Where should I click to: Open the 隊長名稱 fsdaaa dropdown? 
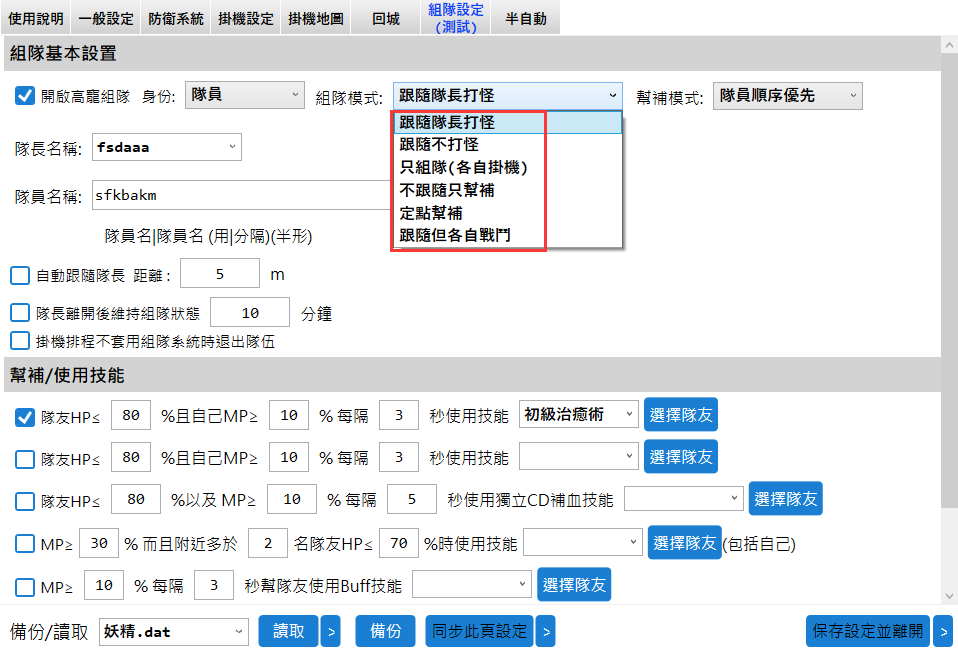pos(166,147)
